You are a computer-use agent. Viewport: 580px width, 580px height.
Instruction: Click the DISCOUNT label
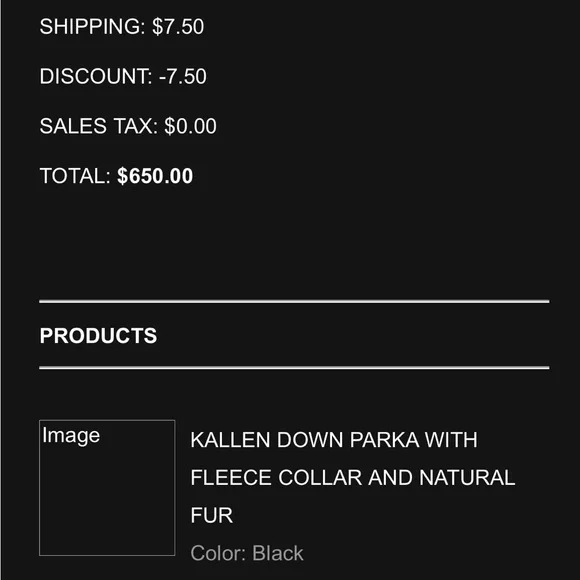click(x=96, y=76)
